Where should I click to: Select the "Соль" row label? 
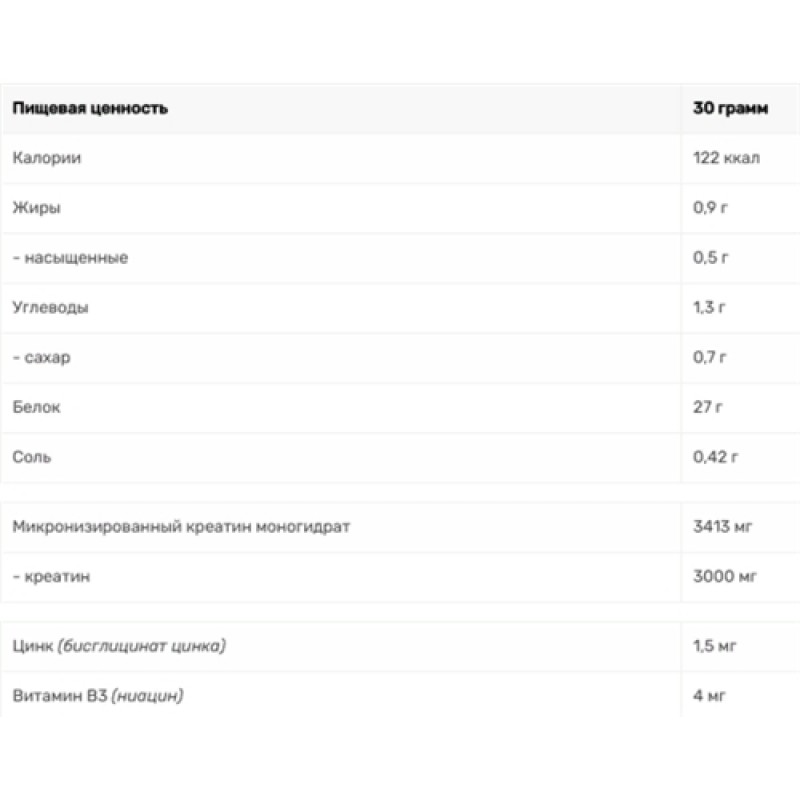pyautogui.click(x=33, y=457)
